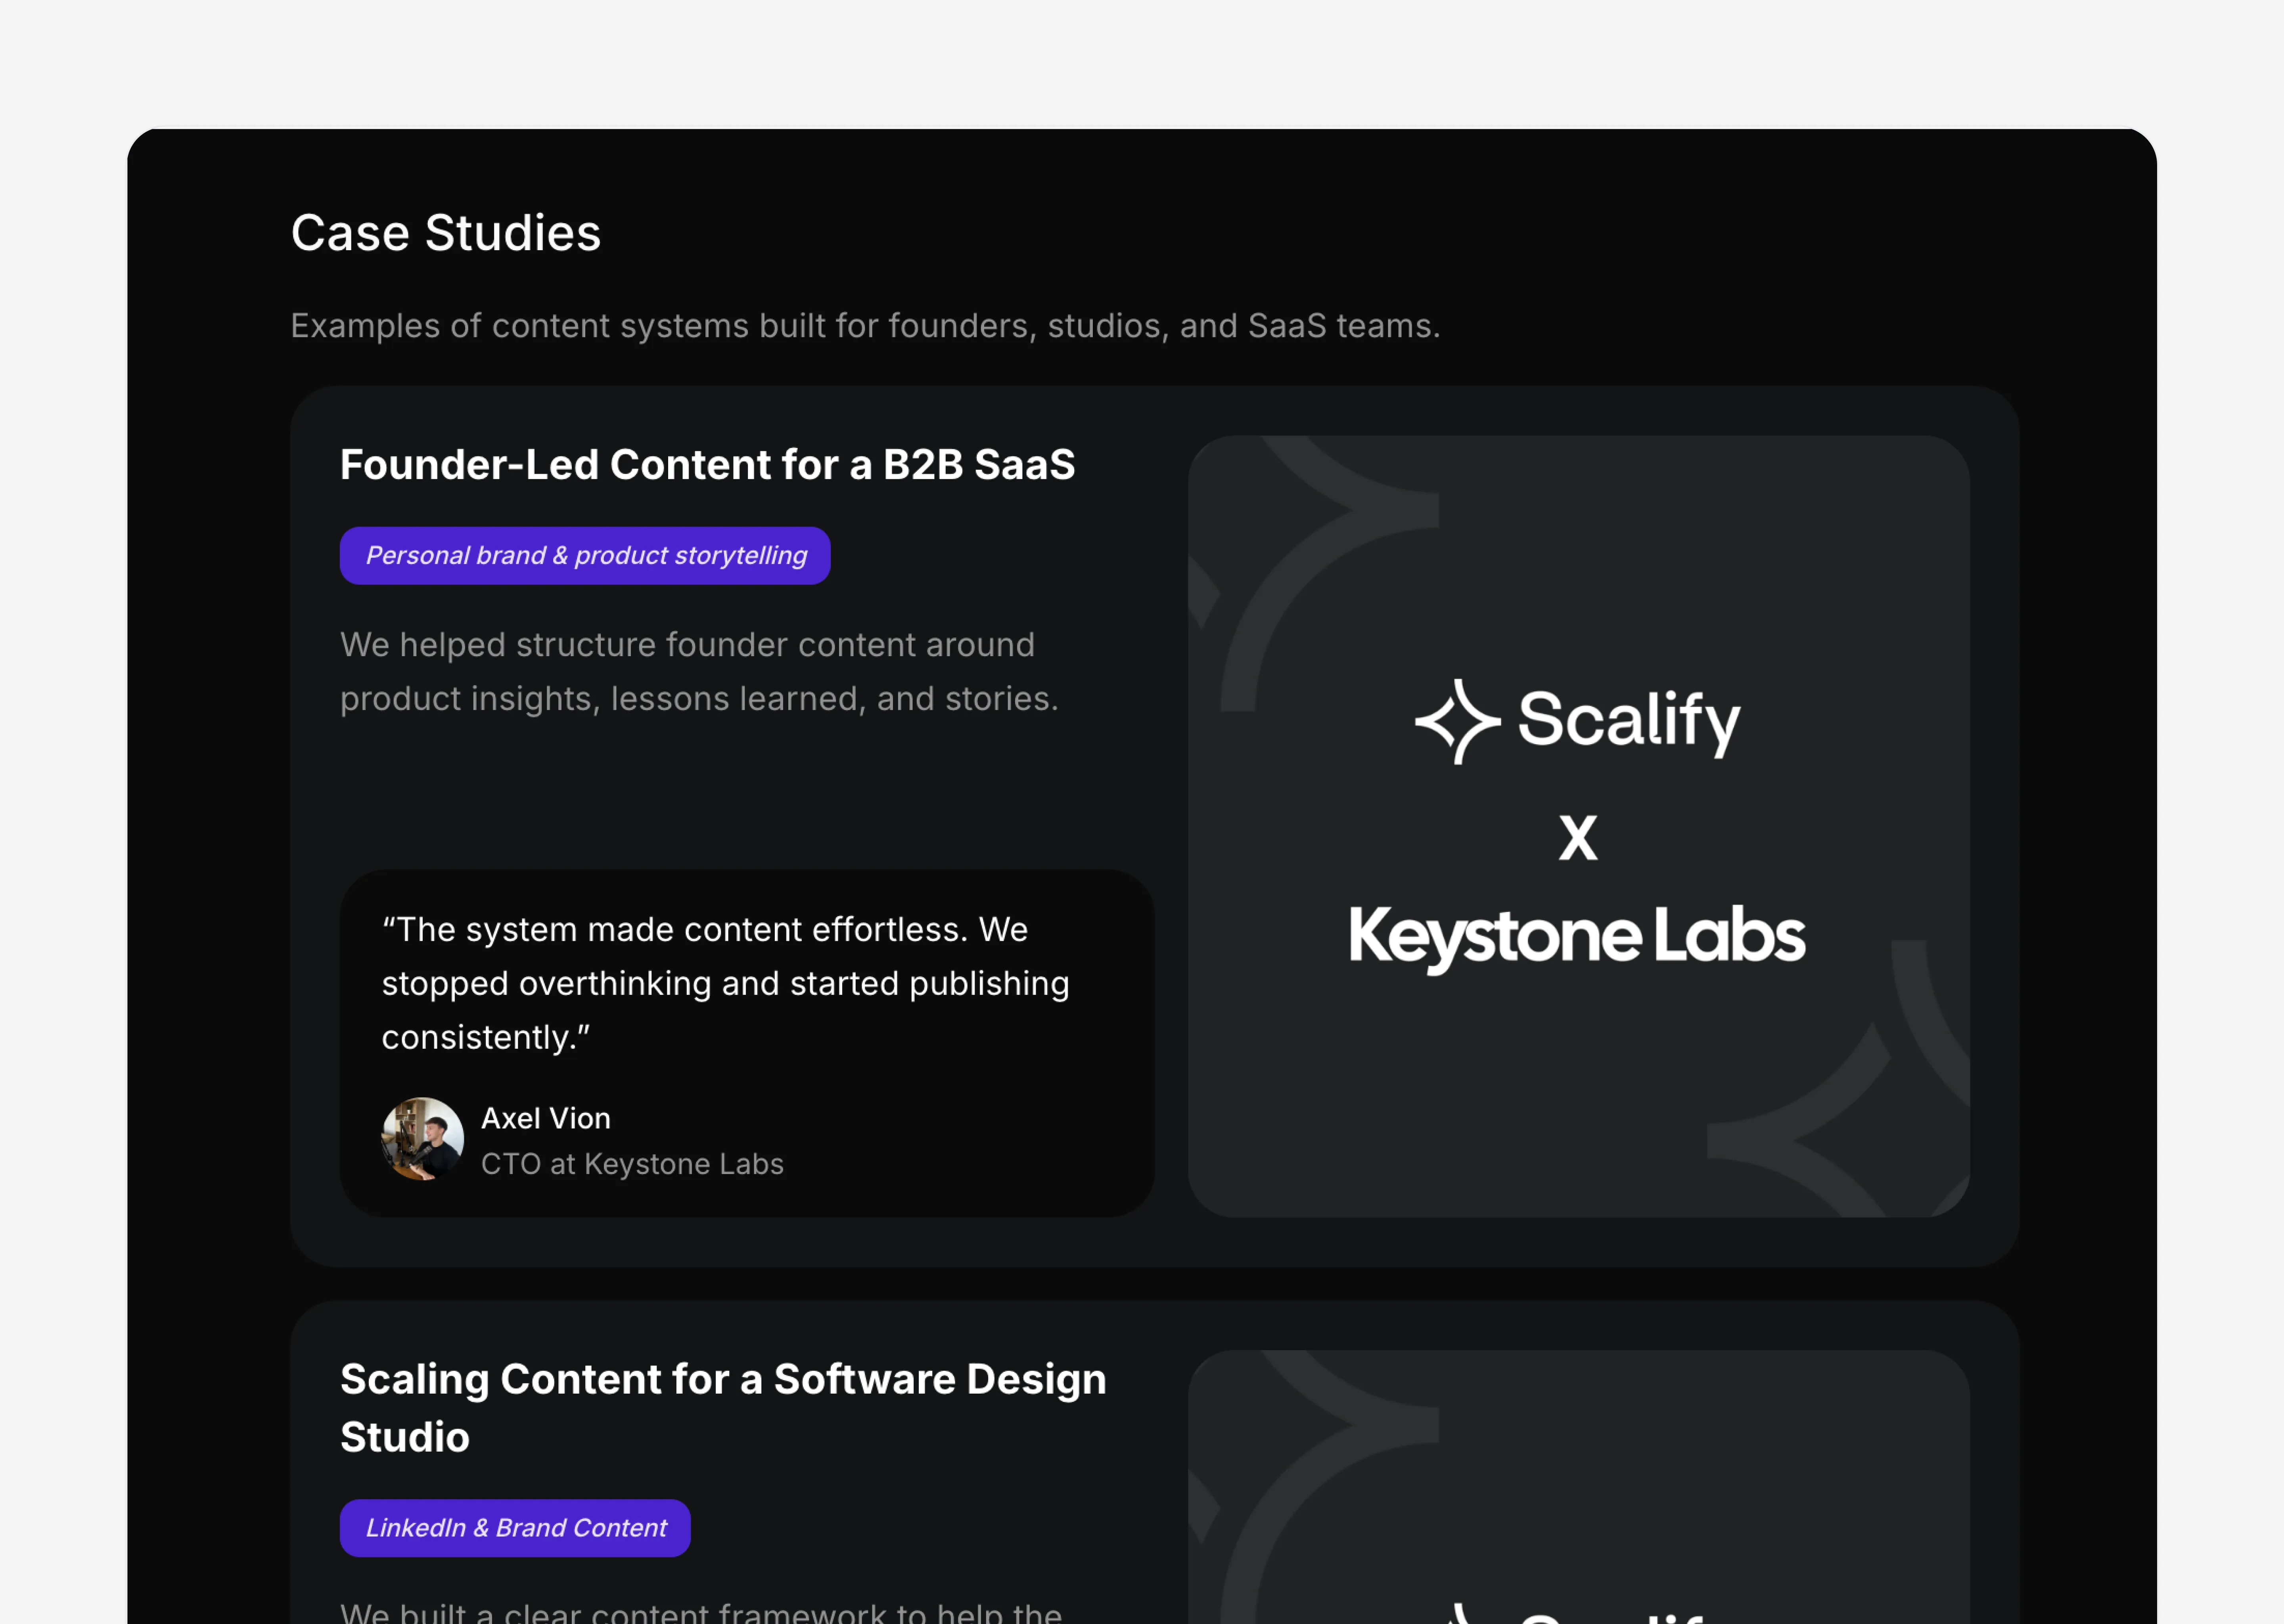The height and width of the screenshot is (1624, 2284).
Task: Click the LinkedIn & Brand Content tag
Action: point(515,1528)
